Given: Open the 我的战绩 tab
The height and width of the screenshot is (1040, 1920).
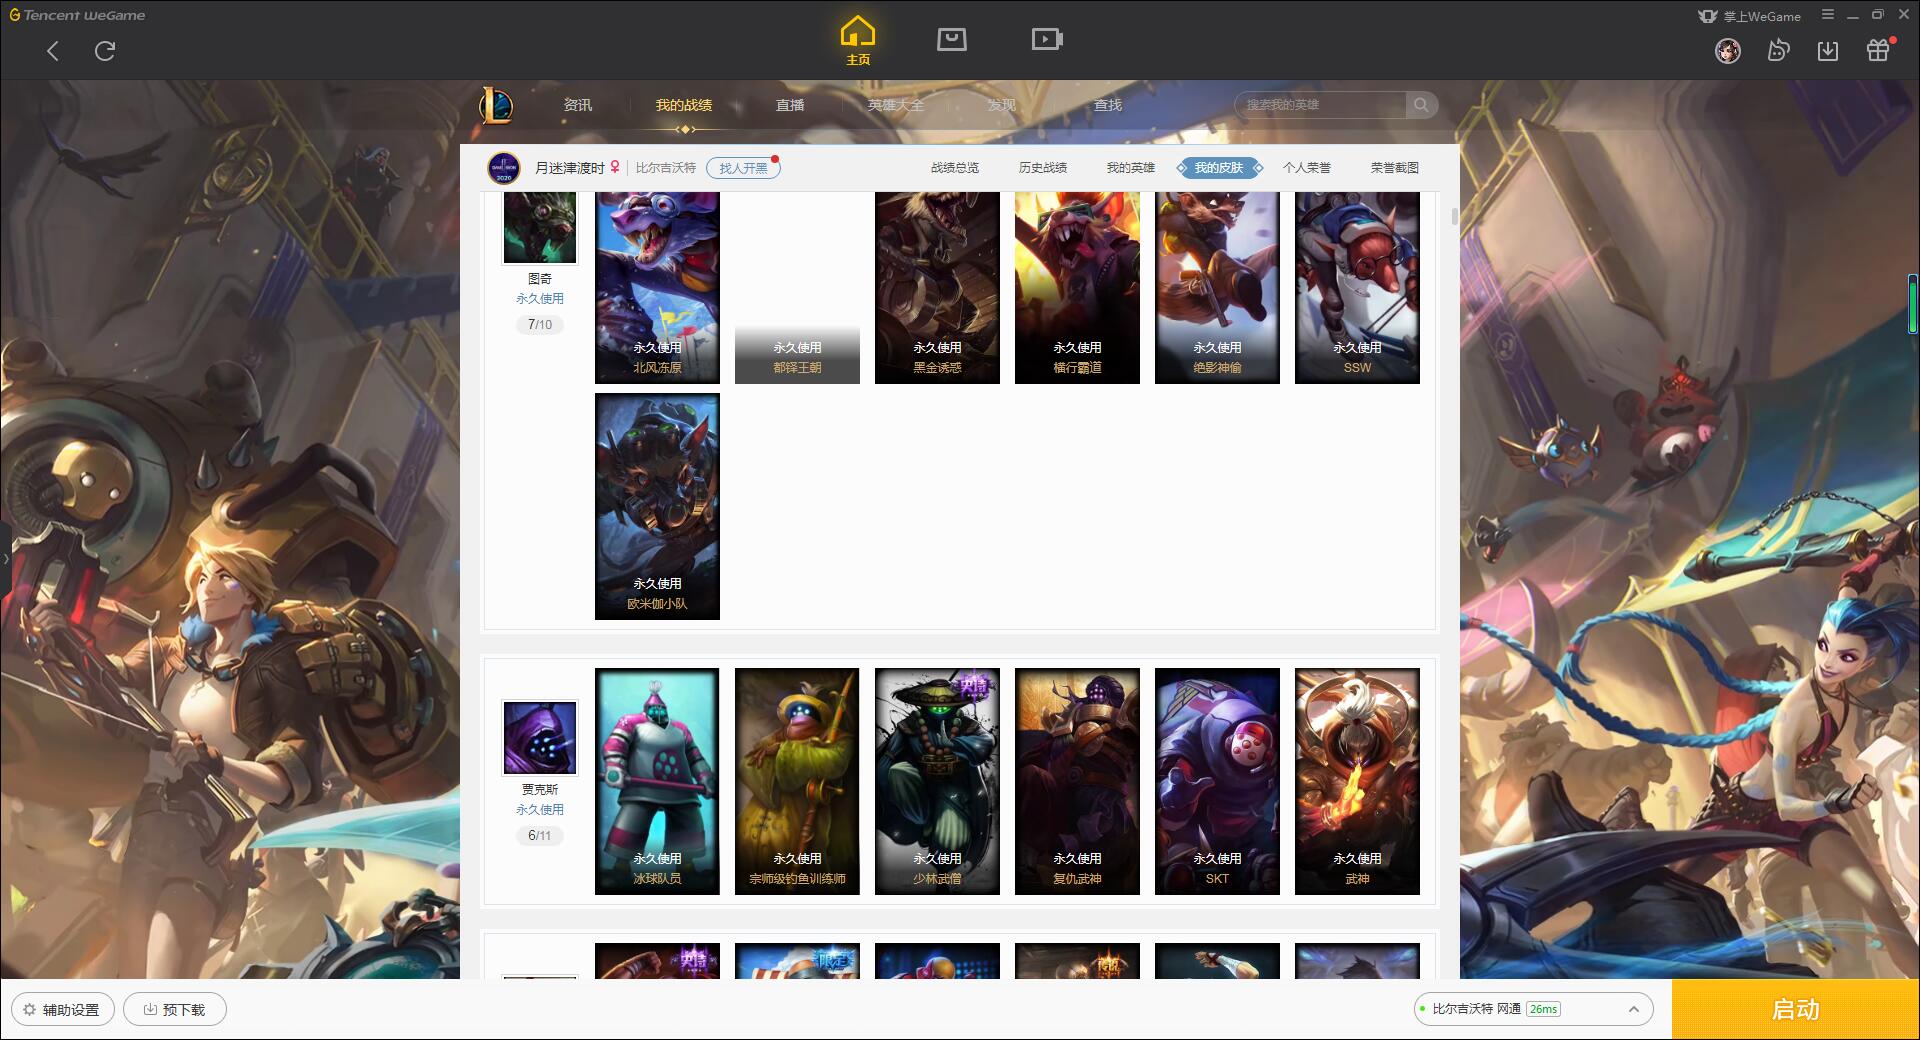Looking at the screenshot, I should (x=684, y=105).
